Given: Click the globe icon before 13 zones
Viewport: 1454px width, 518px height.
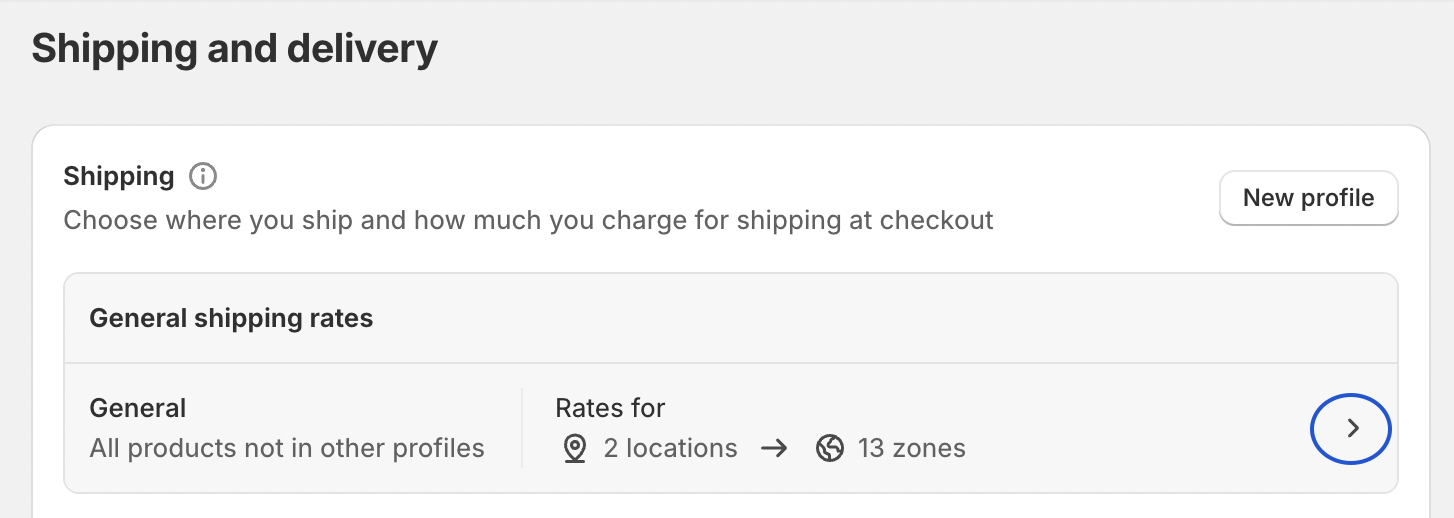Looking at the screenshot, I should (x=829, y=449).
